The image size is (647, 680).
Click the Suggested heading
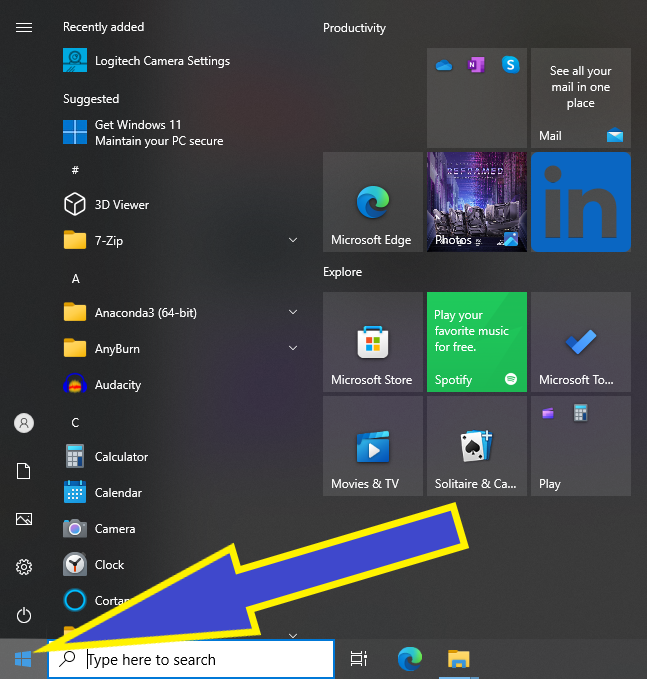[x=91, y=99]
